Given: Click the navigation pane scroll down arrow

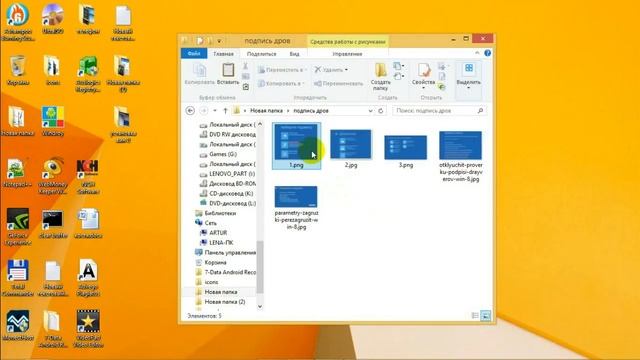Looking at the screenshot, I should pos(260,307).
